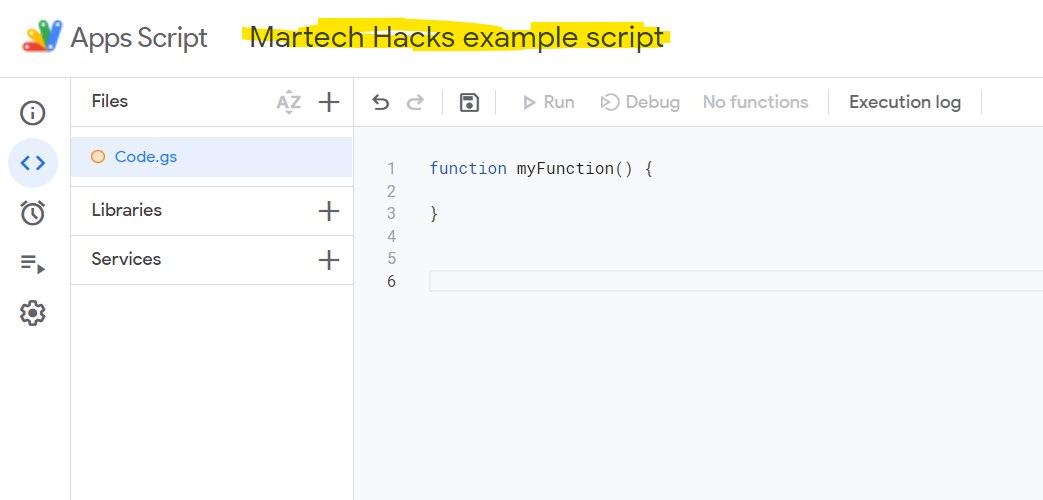This screenshot has height=500, width=1043.
Task: Open the No functions dropdown
Action: click(756, 102)
